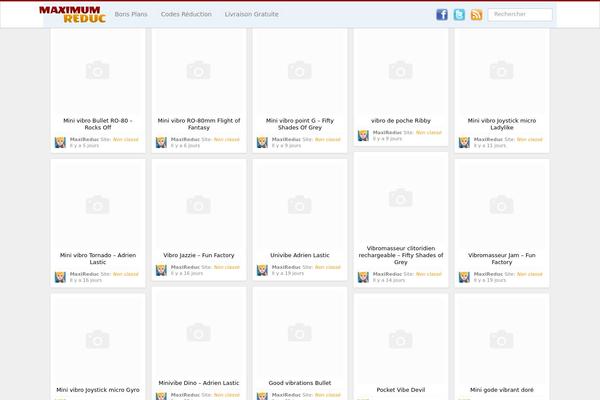This screenshot has height=400, width=600.
Task: Click image placeholder of Mini gode vibrant doré
Action: [x=502, y=340]
